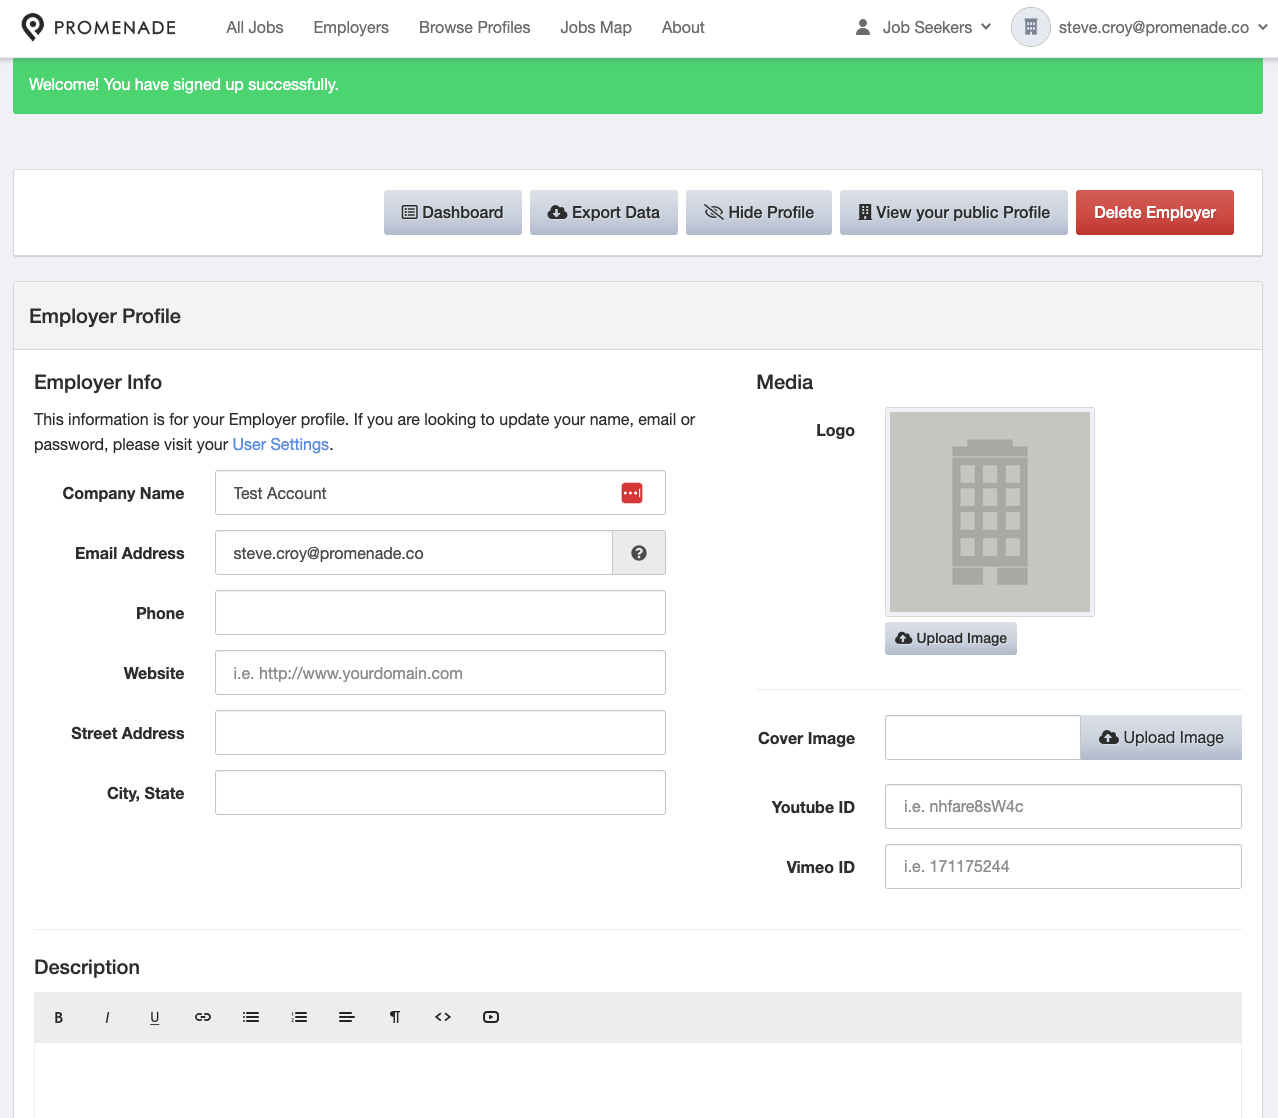Click the Promenade logo icon
This screenshot has height=1118, width=1278.
33,27
